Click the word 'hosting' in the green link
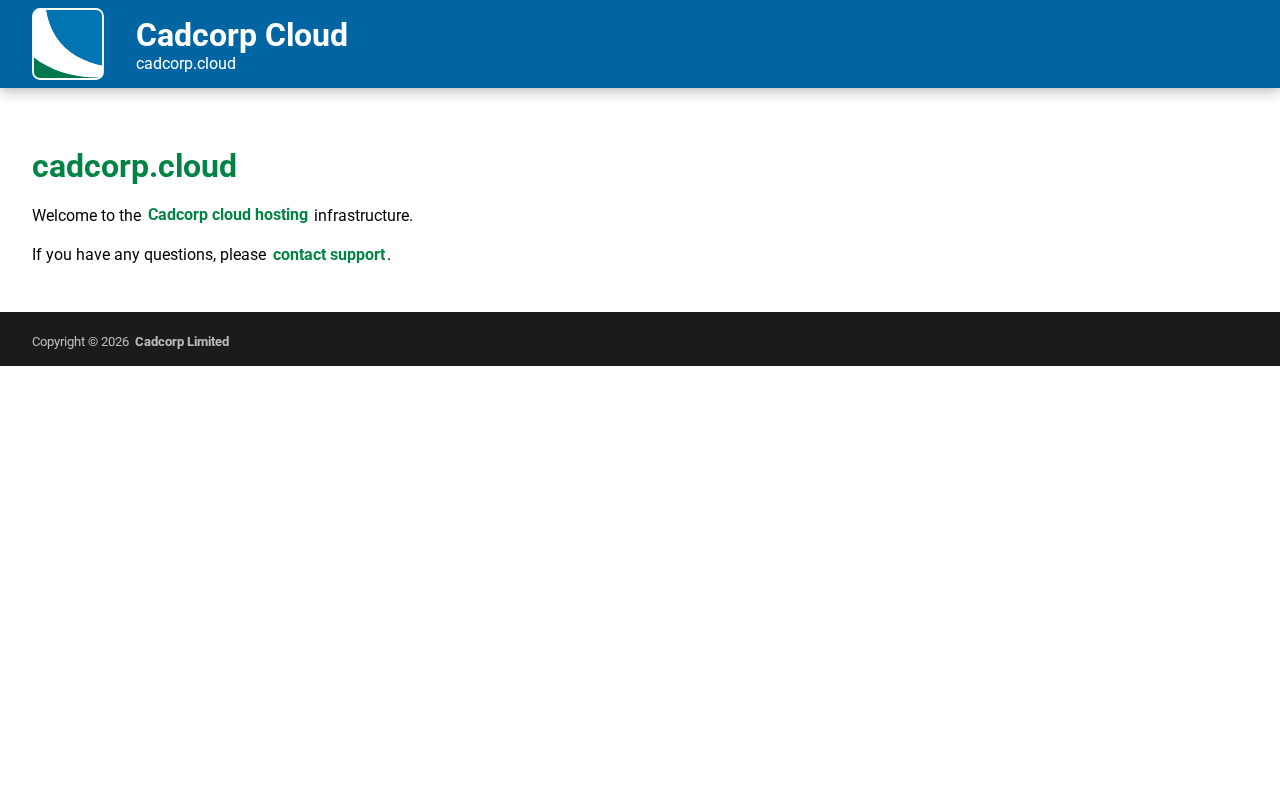 point(280,215)
